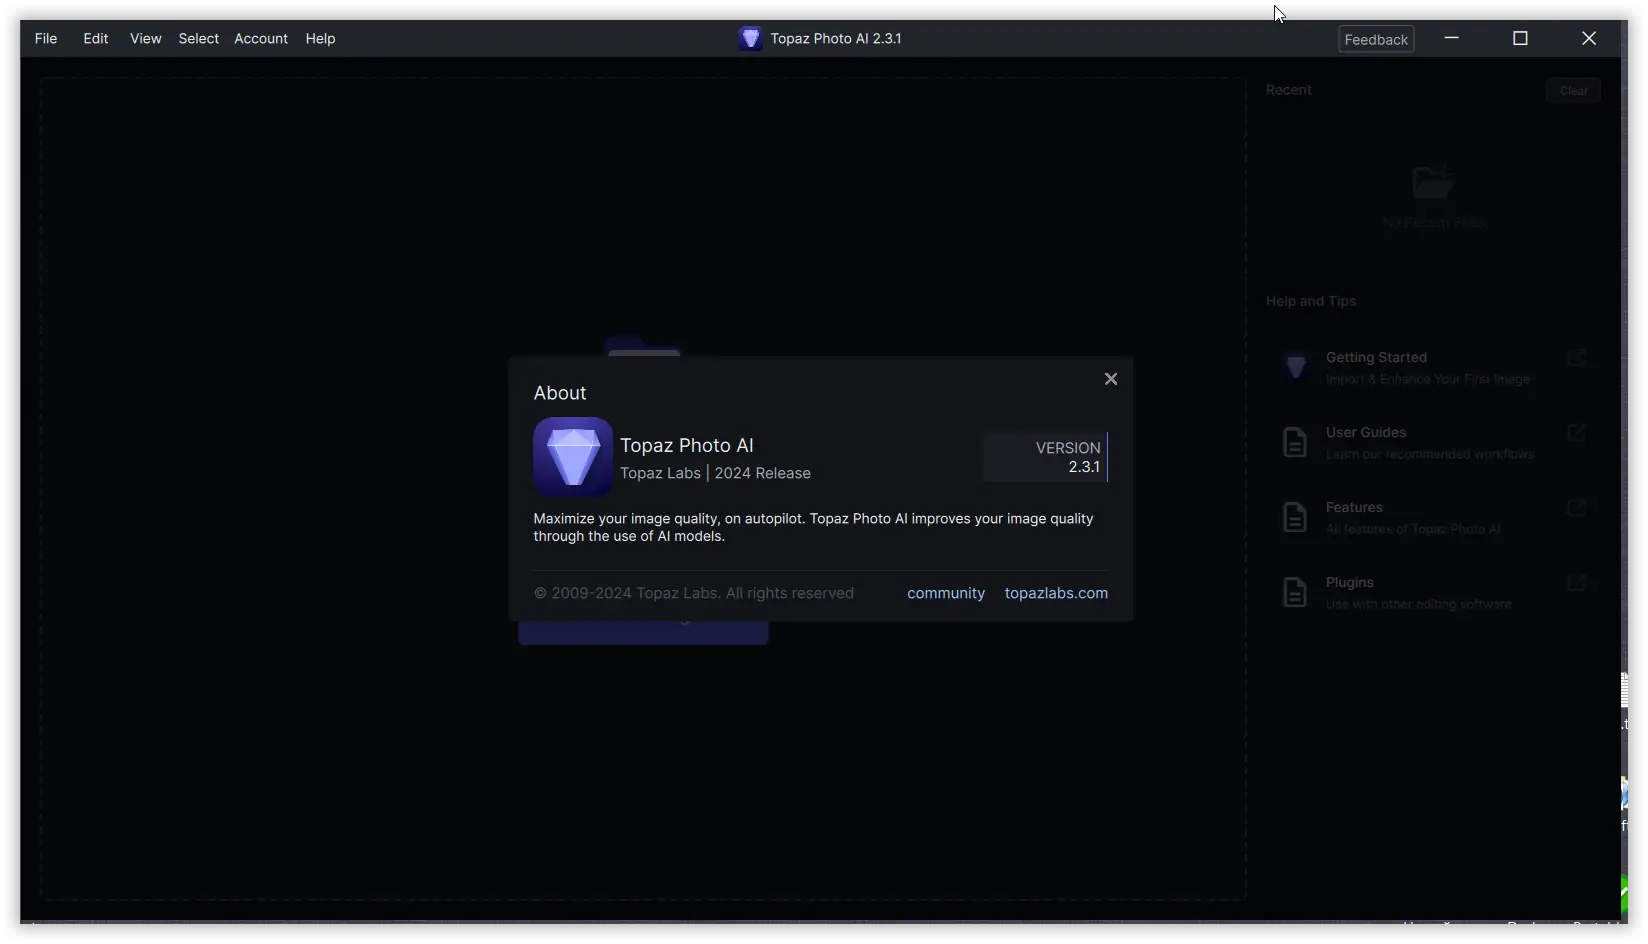Click the Topaz Labs 2024 Release text
Viewport: 1648px width, 944px height.
(715, 473)
